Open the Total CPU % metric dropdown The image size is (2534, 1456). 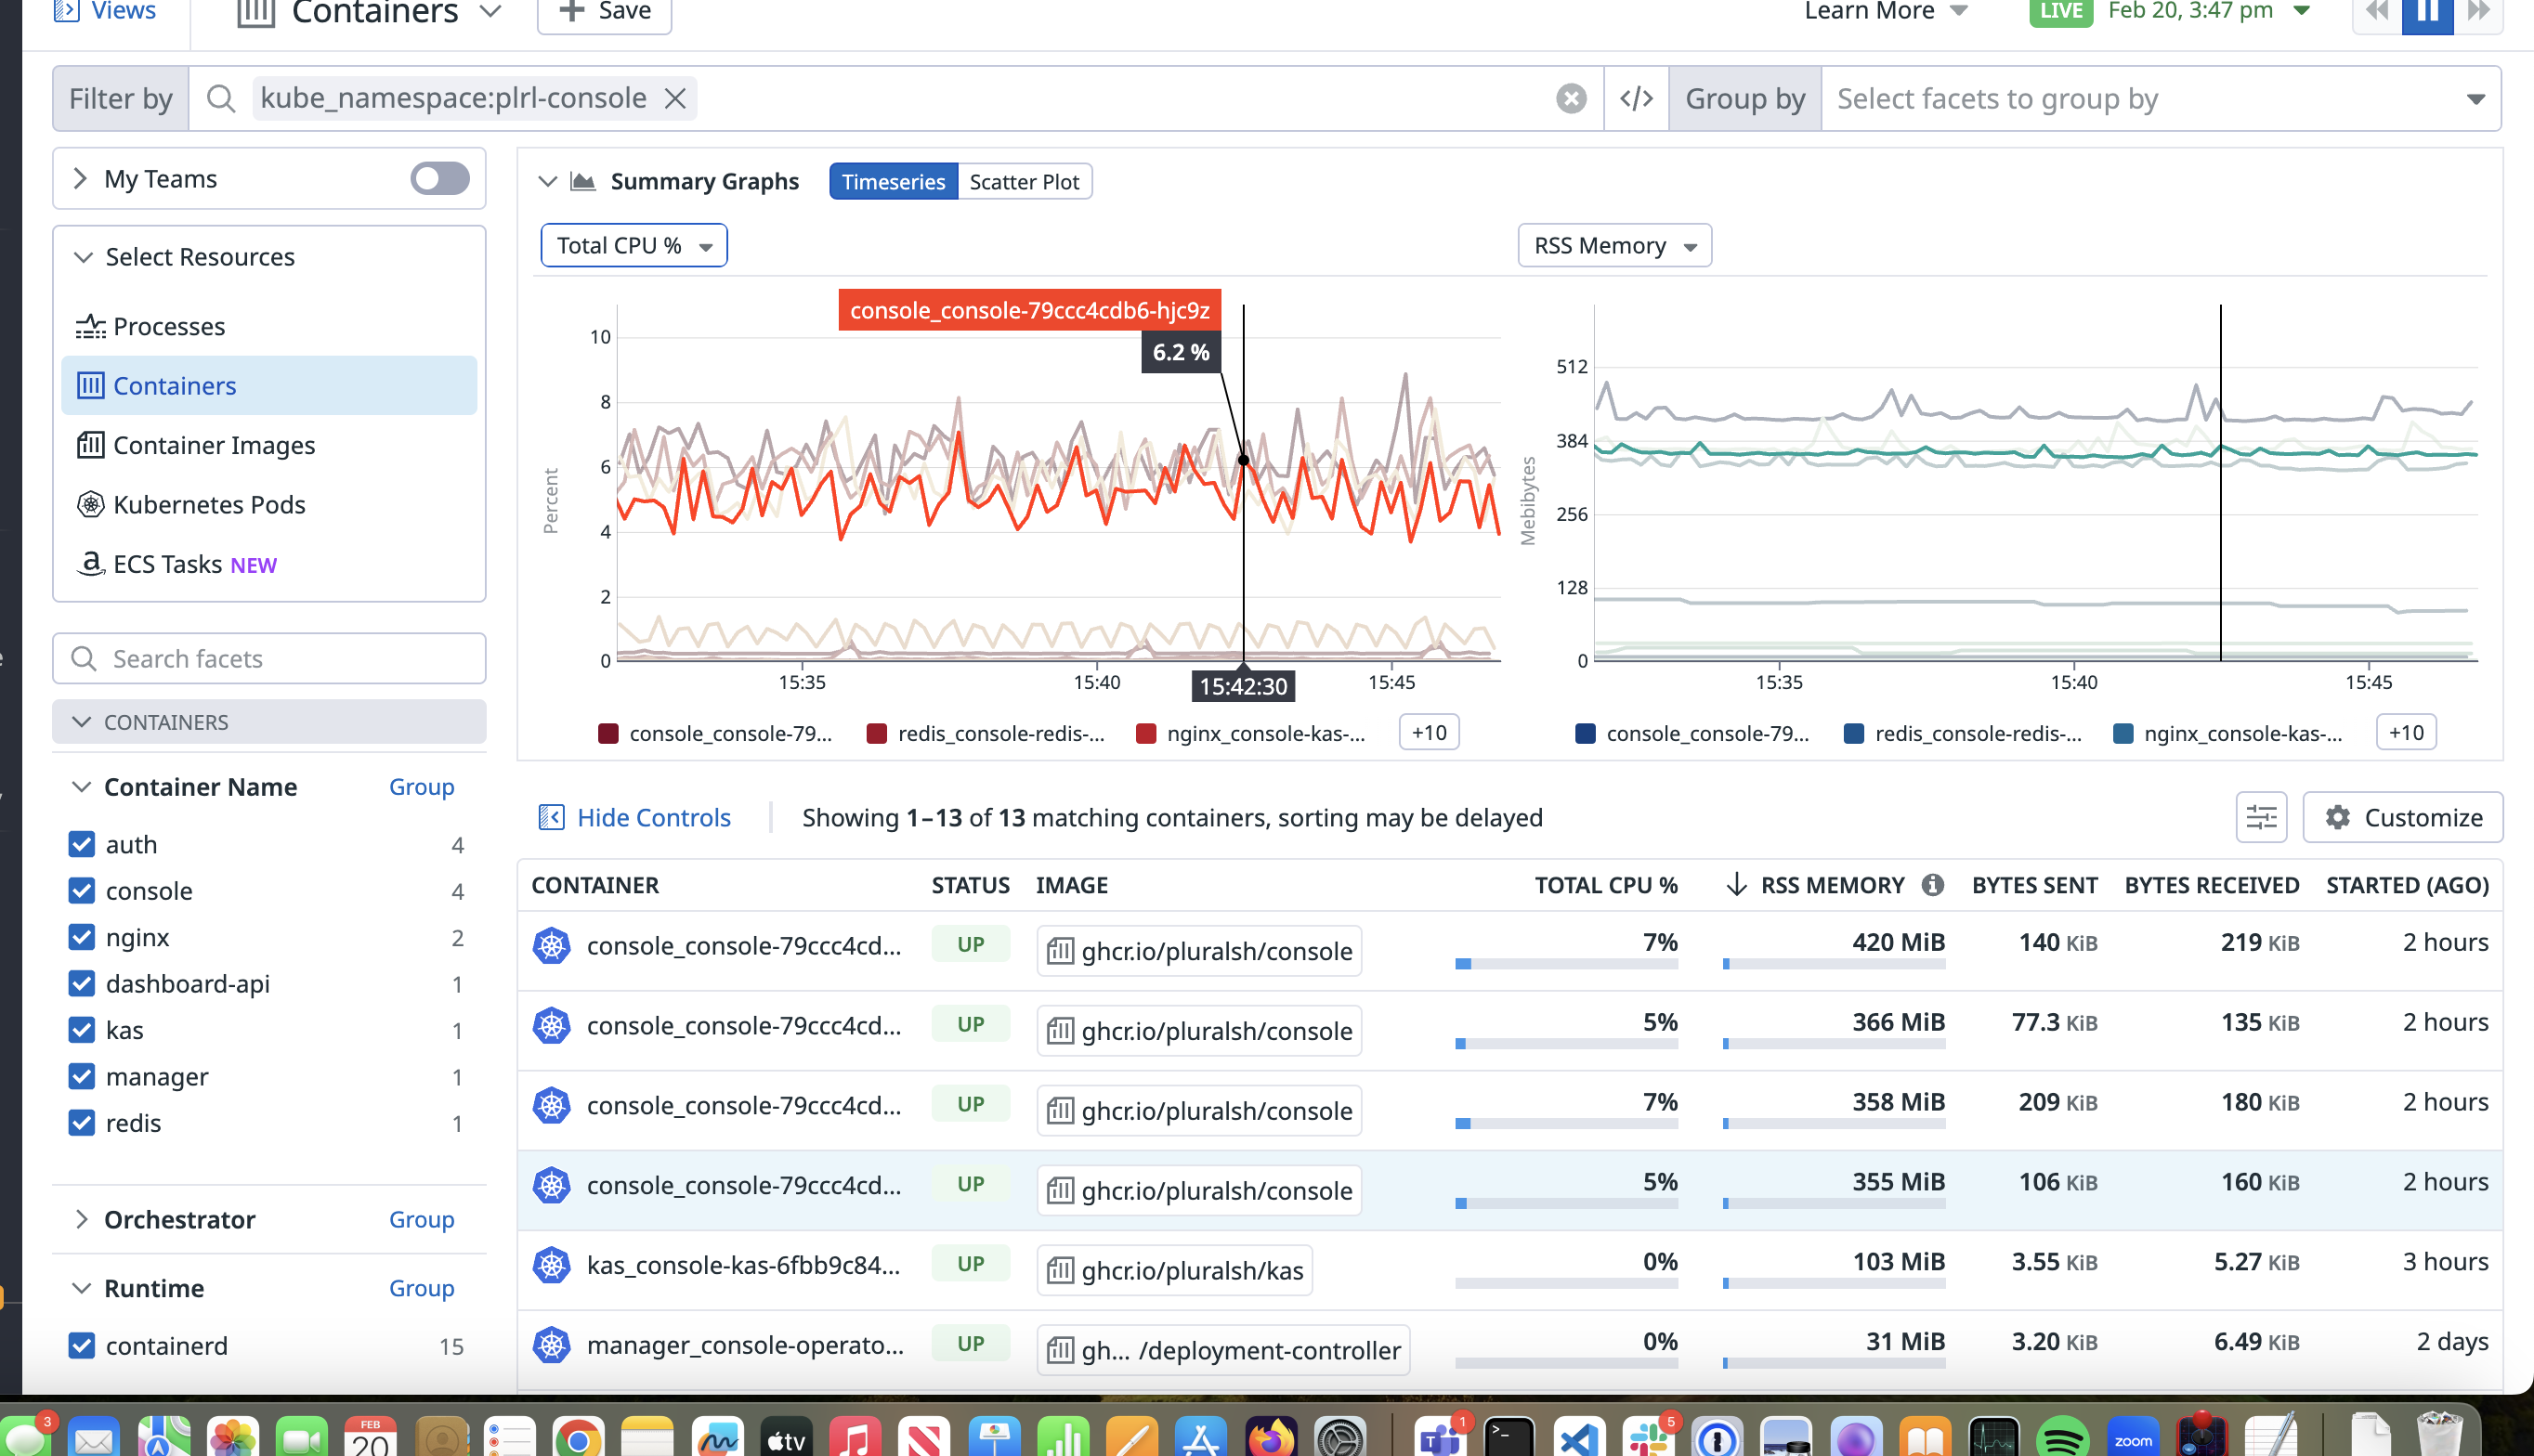click(x=634, y=245)
